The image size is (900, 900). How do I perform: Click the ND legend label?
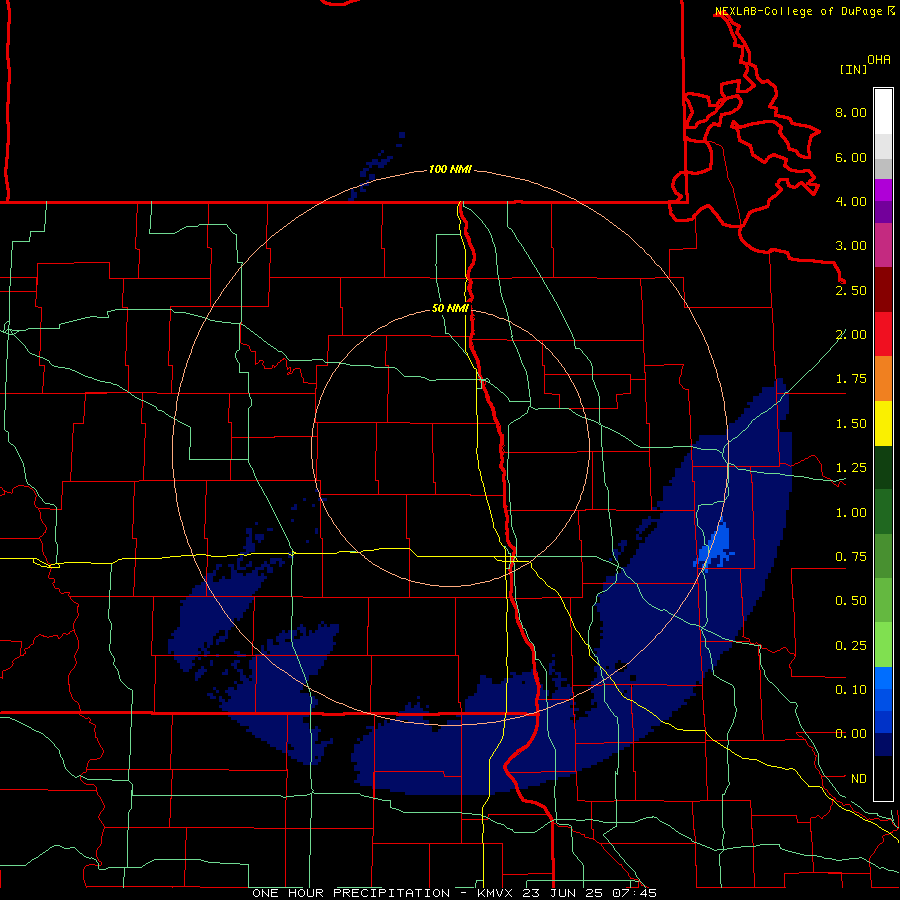pyautogui.click(x=859, y=779)
